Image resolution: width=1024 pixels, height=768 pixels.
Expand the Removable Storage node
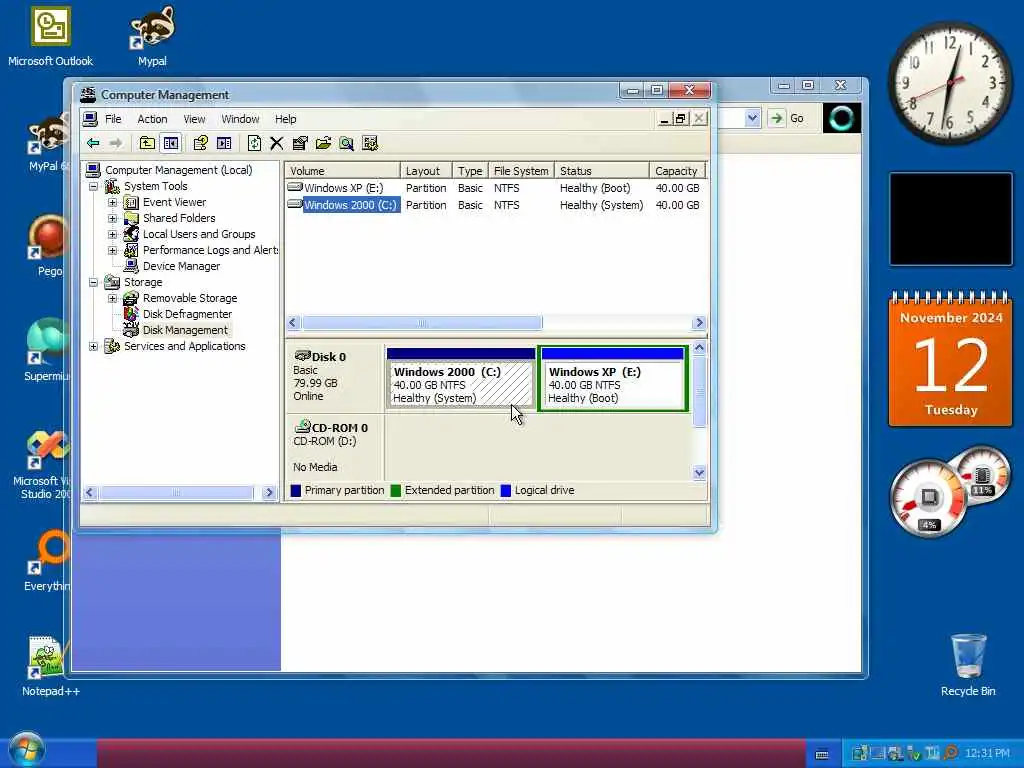[x=112, y=298]
